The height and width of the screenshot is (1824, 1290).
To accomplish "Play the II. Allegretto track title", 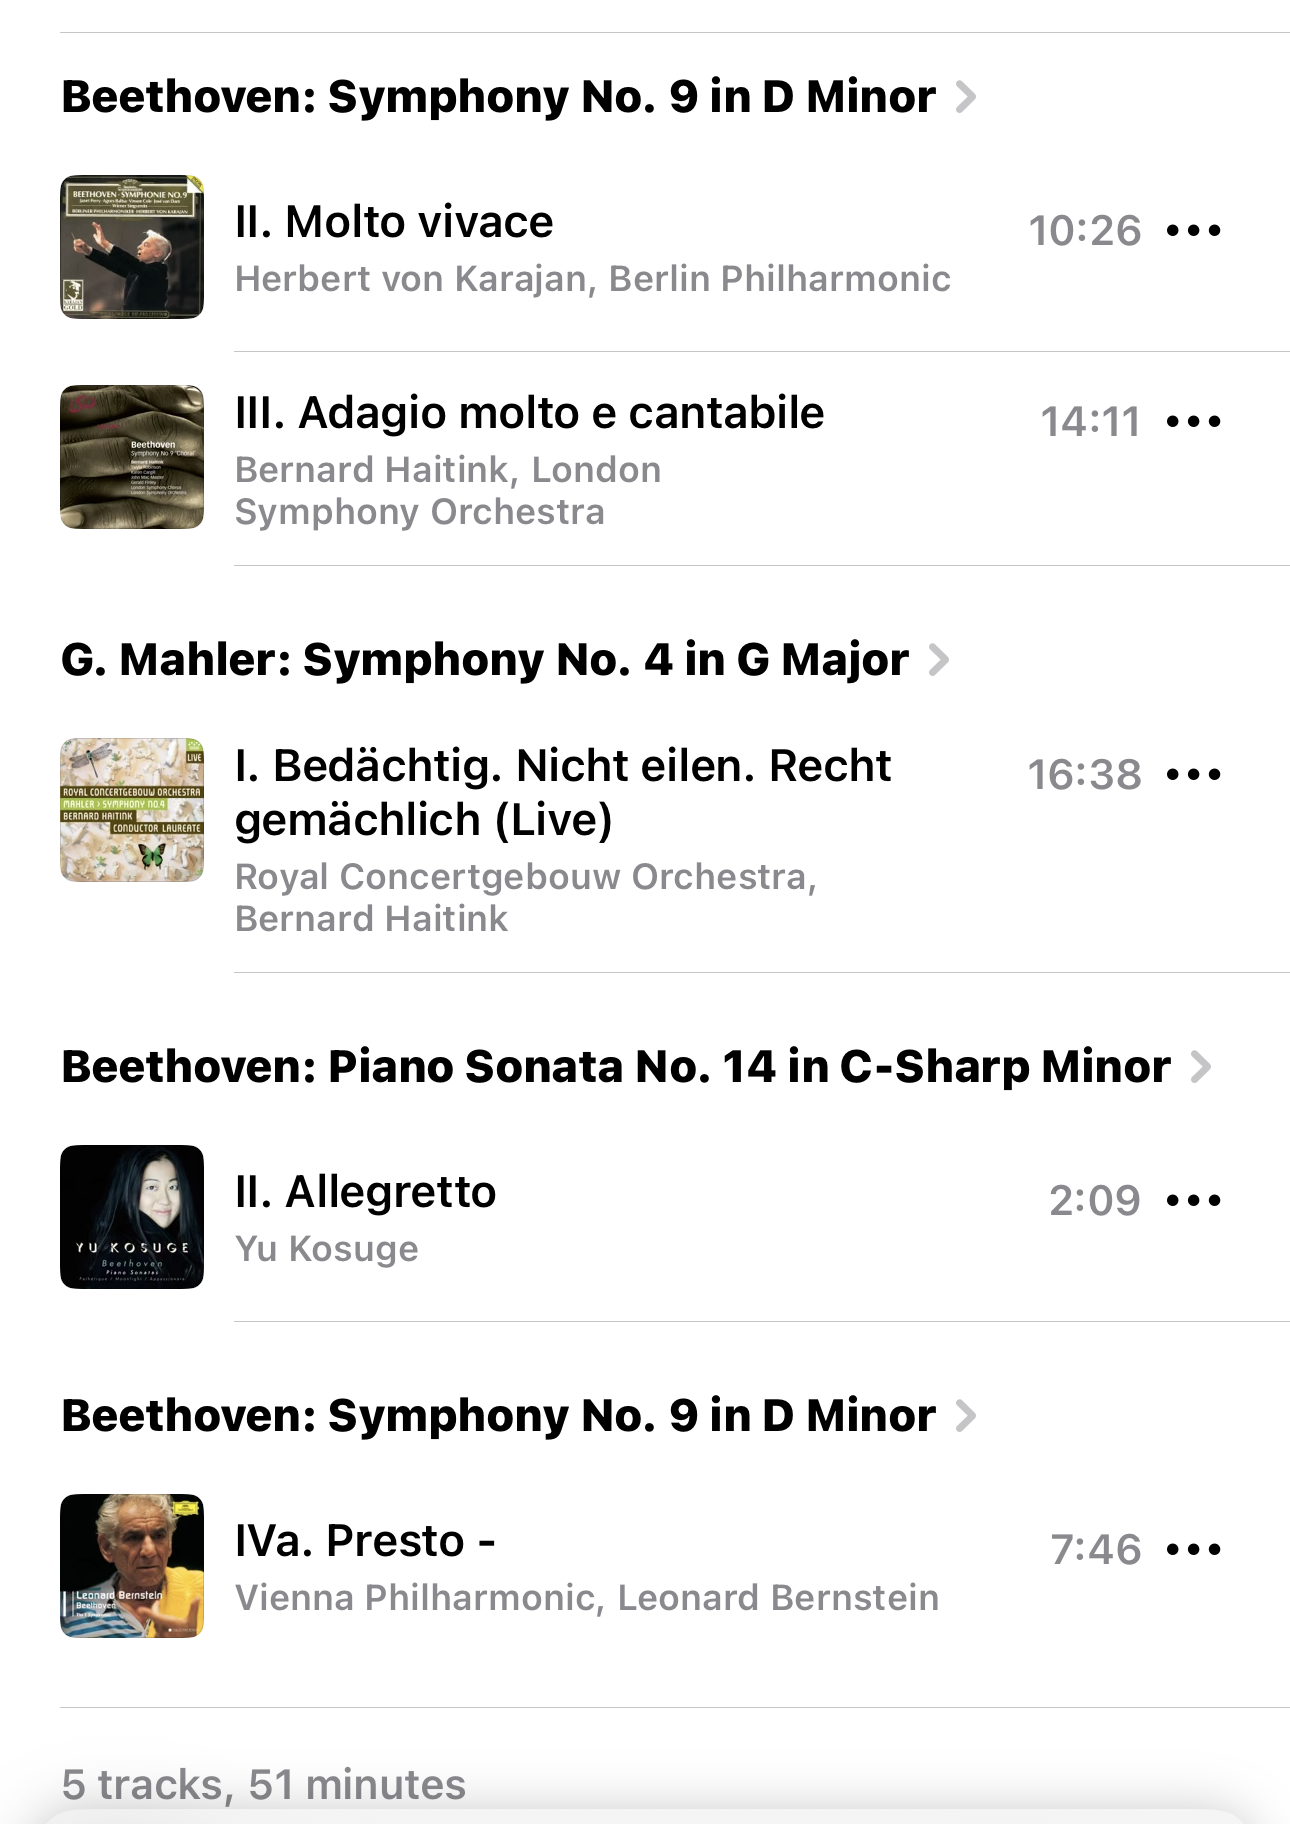I will coord(365,1192).
